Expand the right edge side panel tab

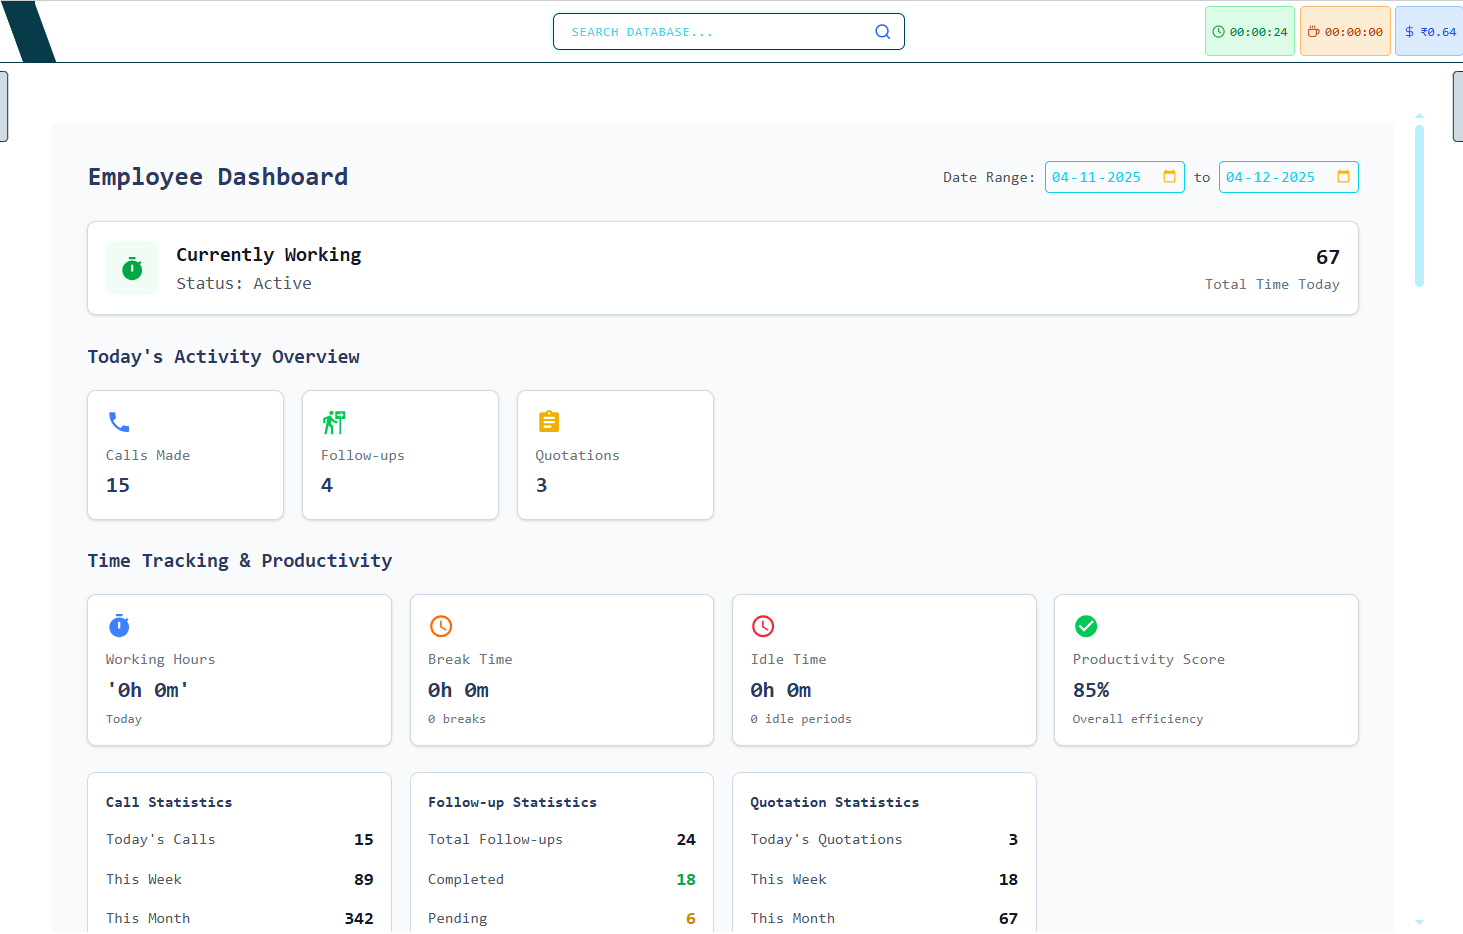click(x=1458, y=106)
